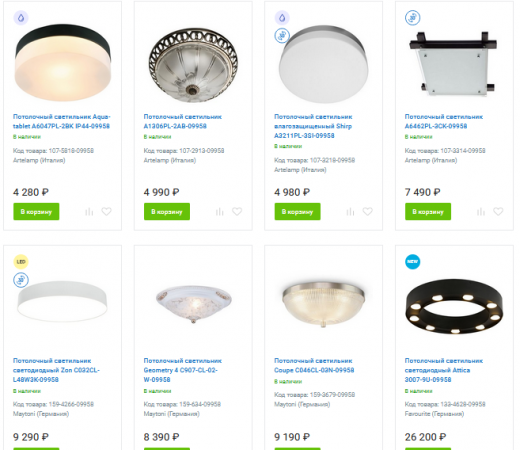
Task: Click compare icon for A1306PL-2AB lamp
Action: point(220,212)
